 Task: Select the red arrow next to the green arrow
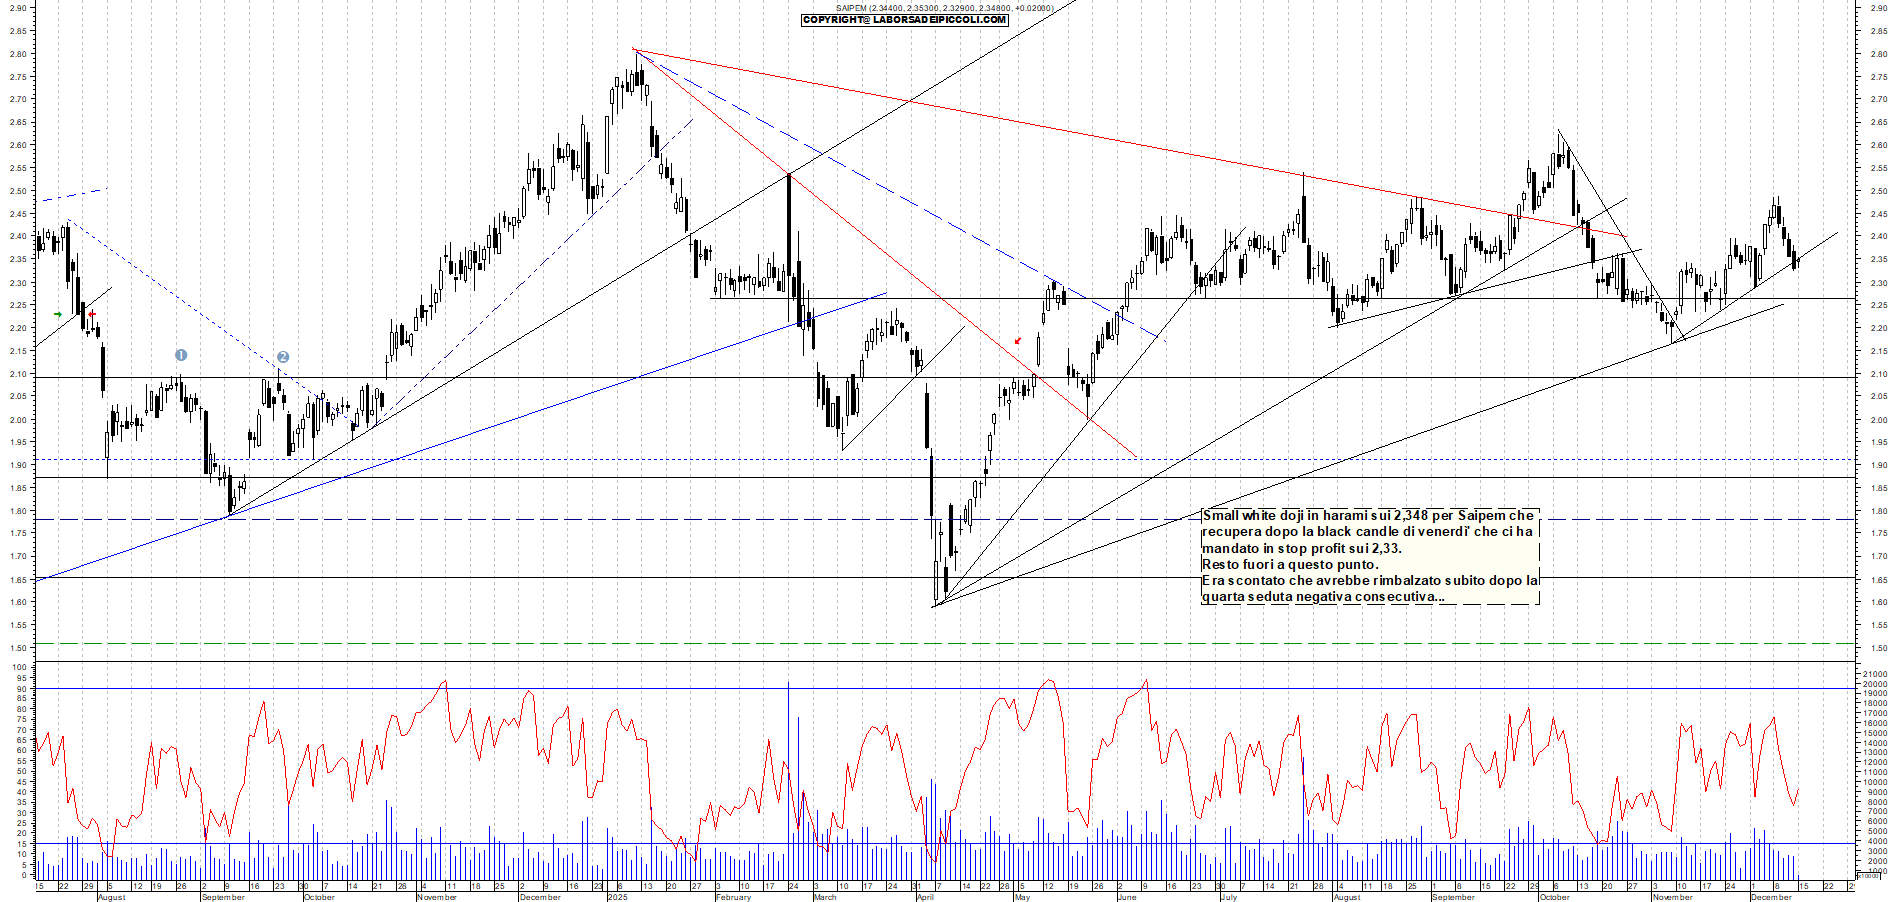tap(92, 315)
